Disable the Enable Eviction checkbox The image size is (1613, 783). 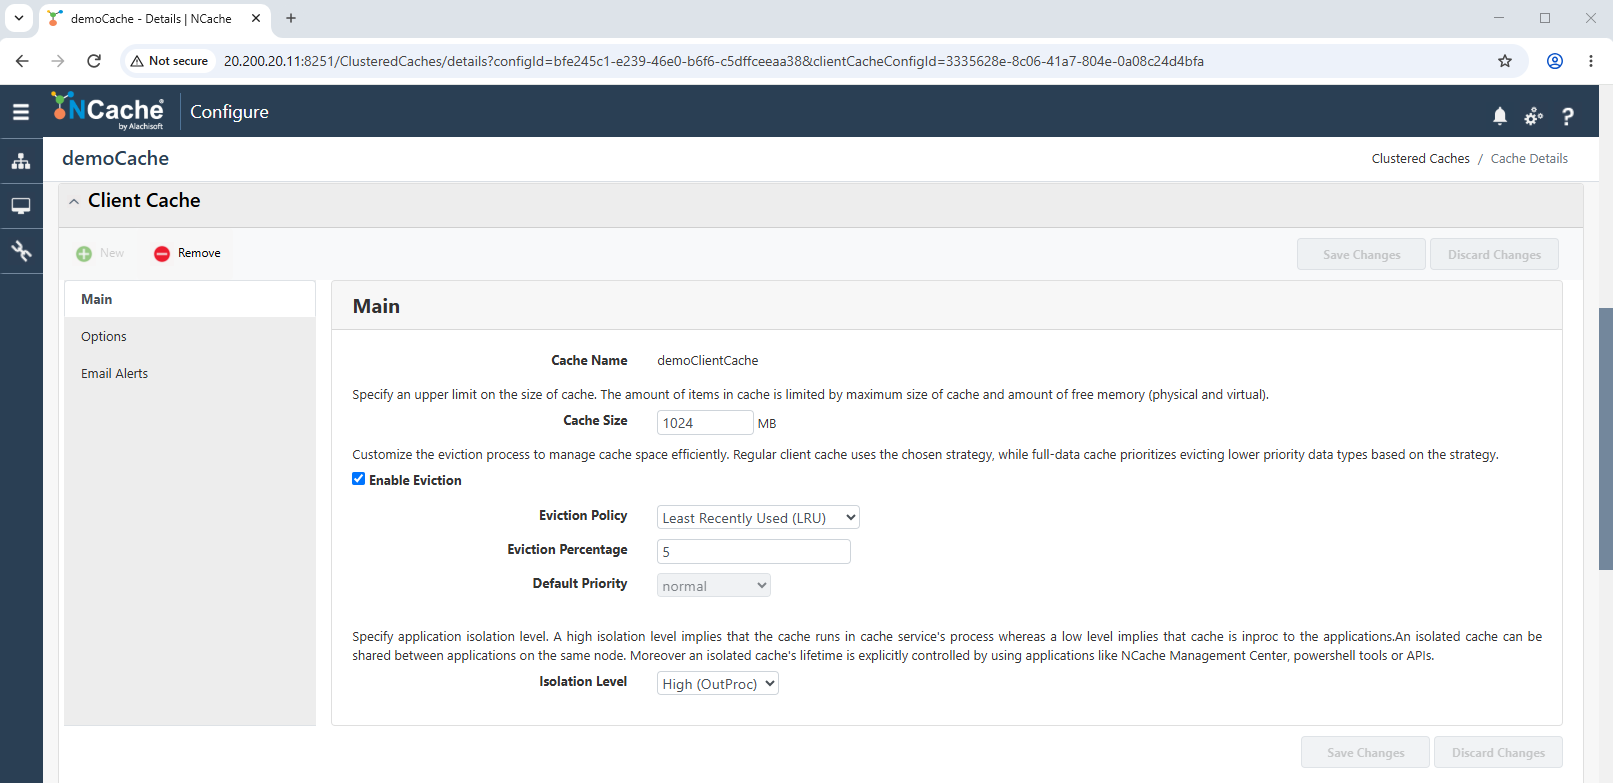coord(358,479)
